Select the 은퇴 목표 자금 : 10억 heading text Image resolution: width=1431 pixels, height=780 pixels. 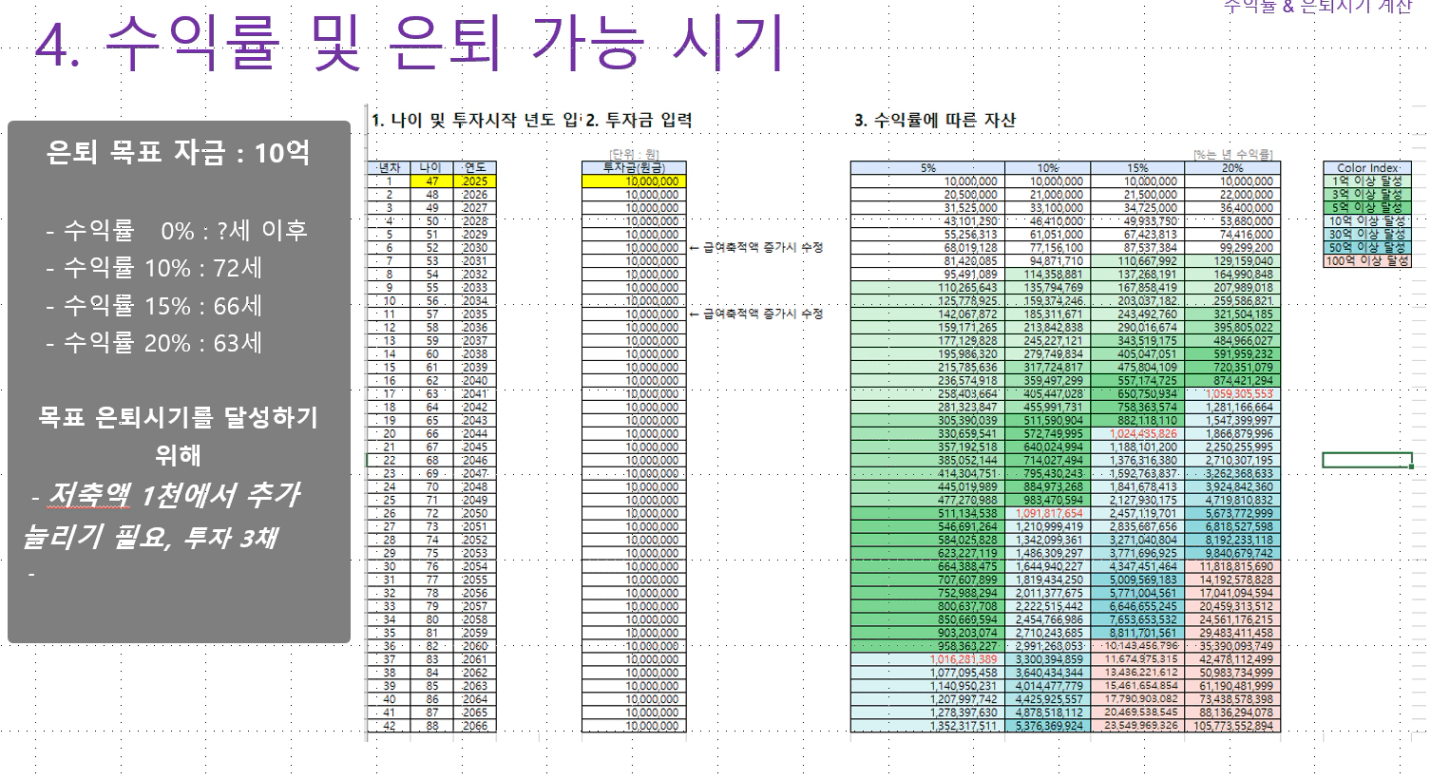click(x=179, y=154)
